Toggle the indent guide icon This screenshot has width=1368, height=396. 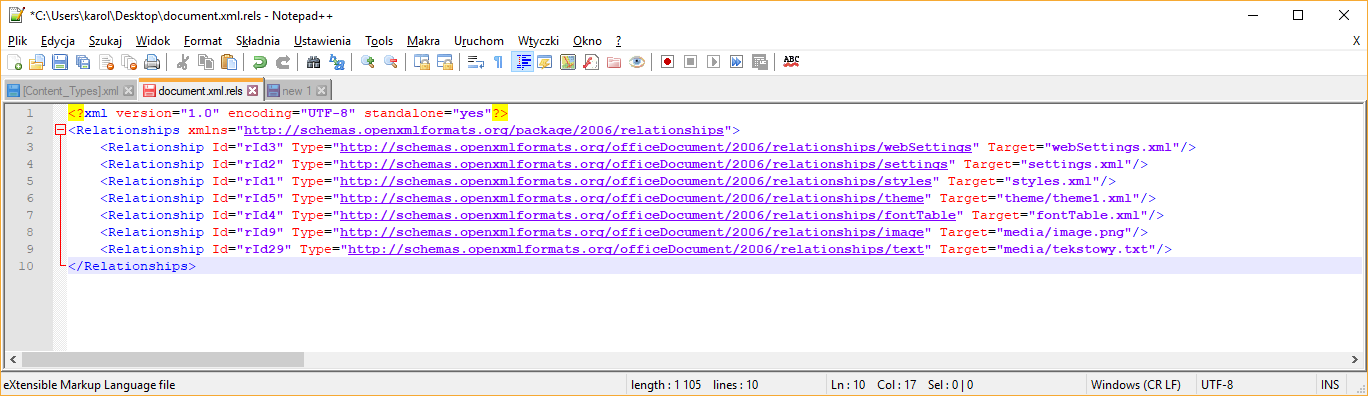pos(521,62)
